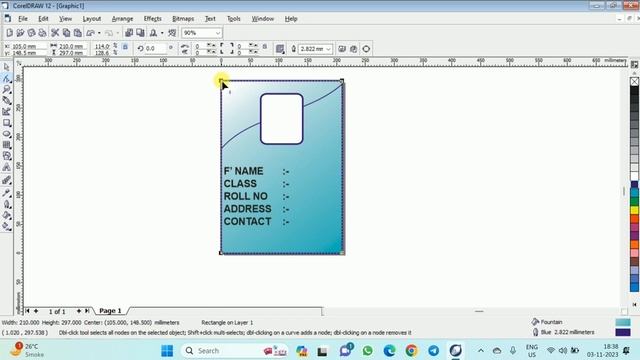Open Google Chrome from taskbar
This screenshot has width=640, height=360.
click(x=411, y=351)
